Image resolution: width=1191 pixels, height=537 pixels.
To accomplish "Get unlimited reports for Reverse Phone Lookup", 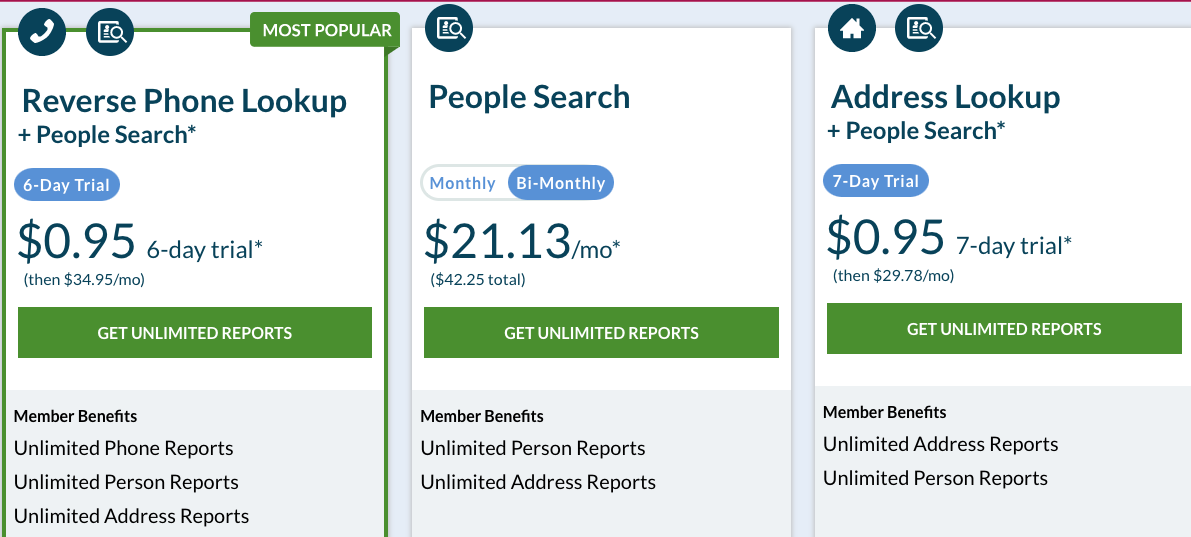I will 194,333.
